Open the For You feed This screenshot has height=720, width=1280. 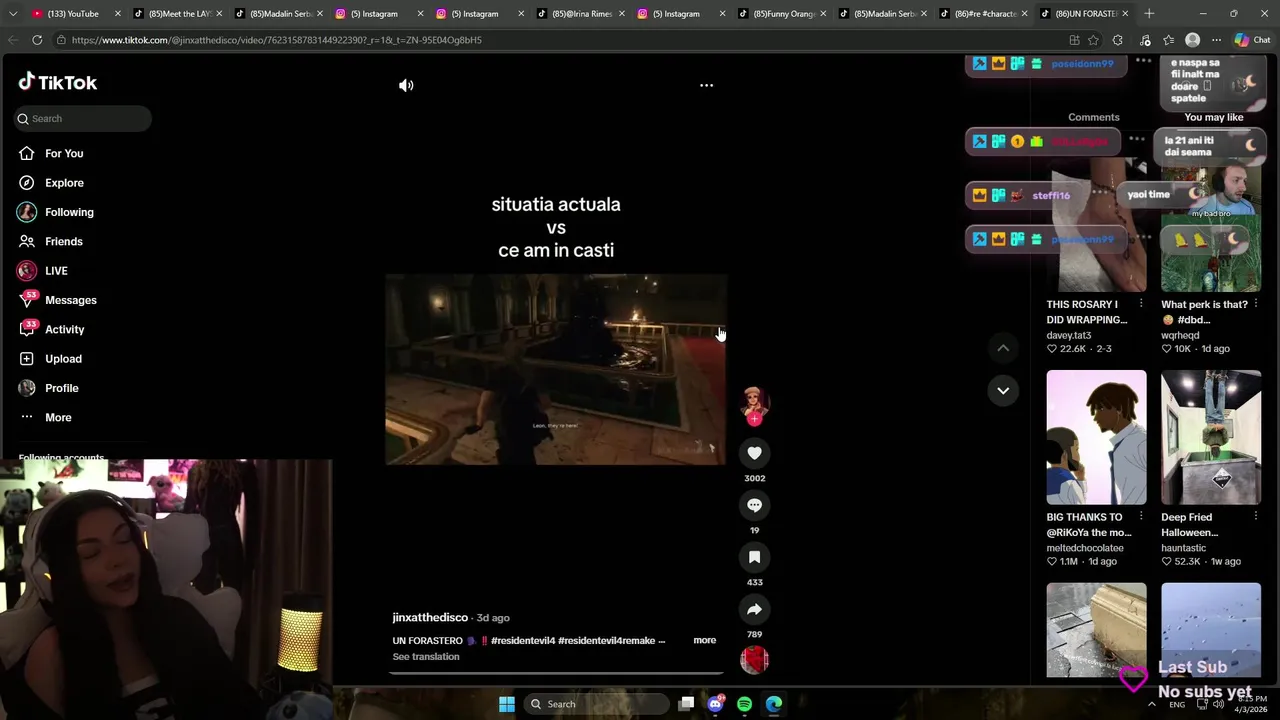[64, 153]
